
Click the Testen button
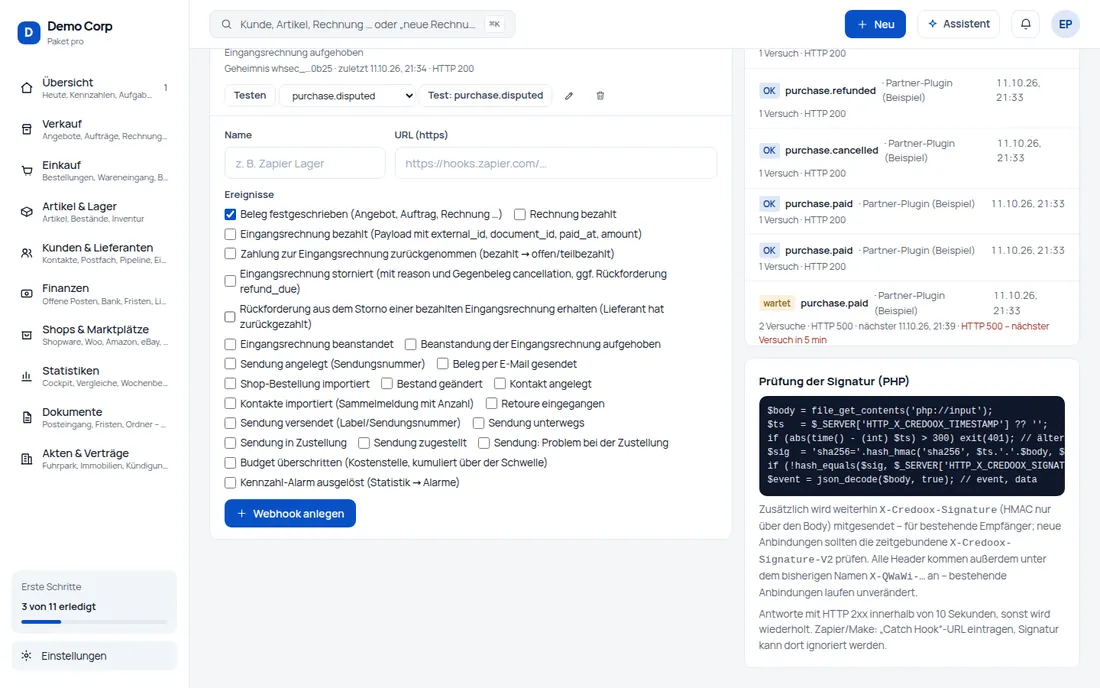250,95
